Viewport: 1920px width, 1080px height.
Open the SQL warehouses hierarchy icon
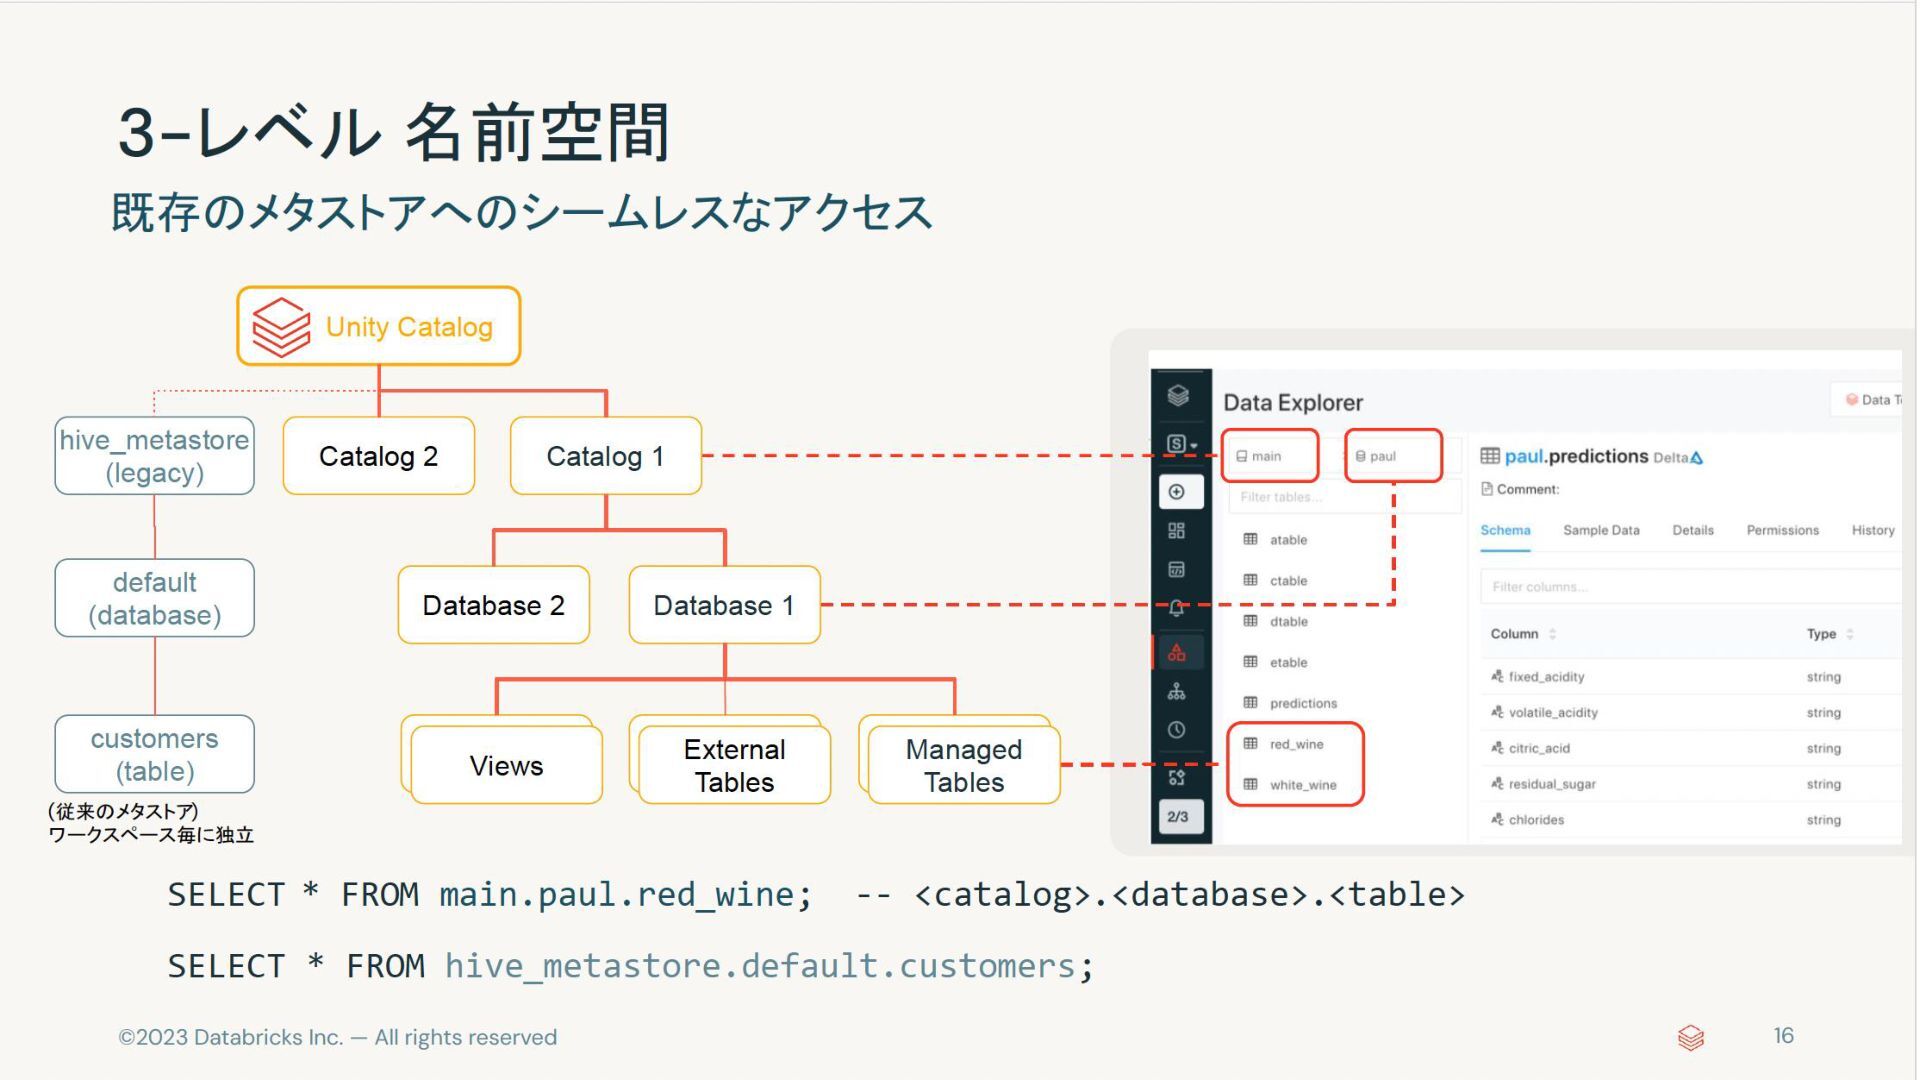[x=1177, y=692]
